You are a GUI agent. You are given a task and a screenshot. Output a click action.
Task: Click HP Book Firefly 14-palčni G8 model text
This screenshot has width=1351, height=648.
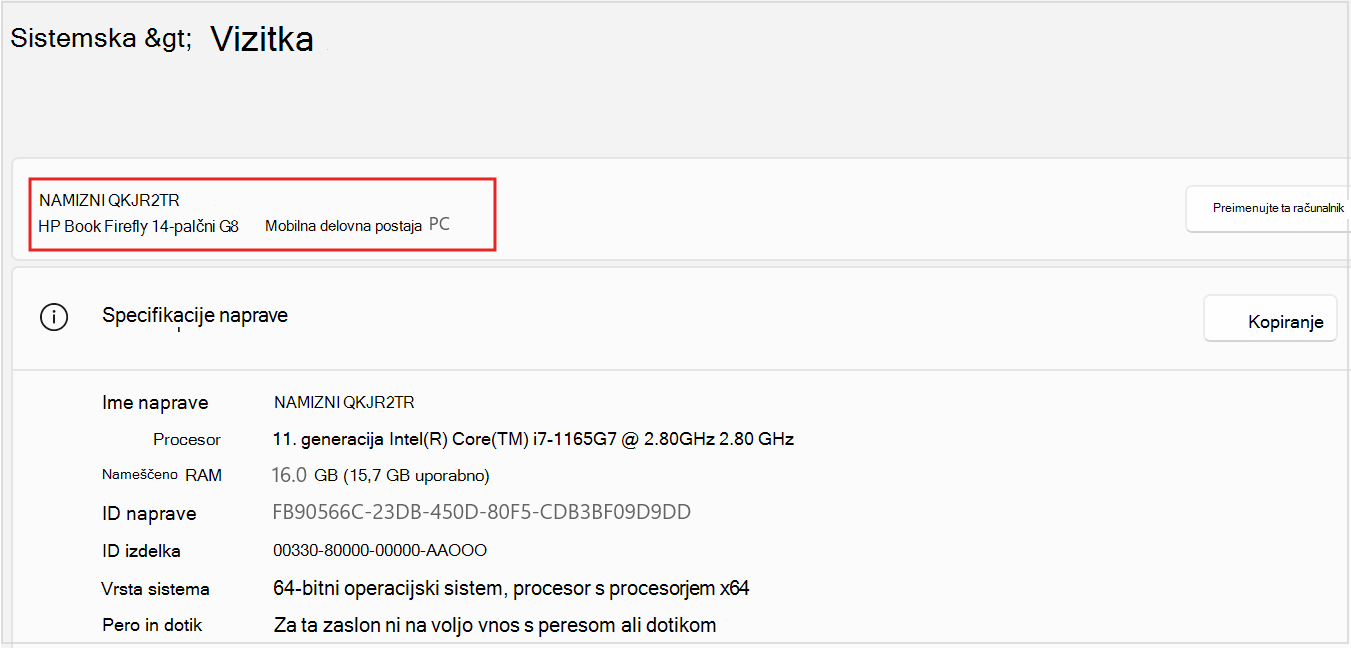pos(138,227)
